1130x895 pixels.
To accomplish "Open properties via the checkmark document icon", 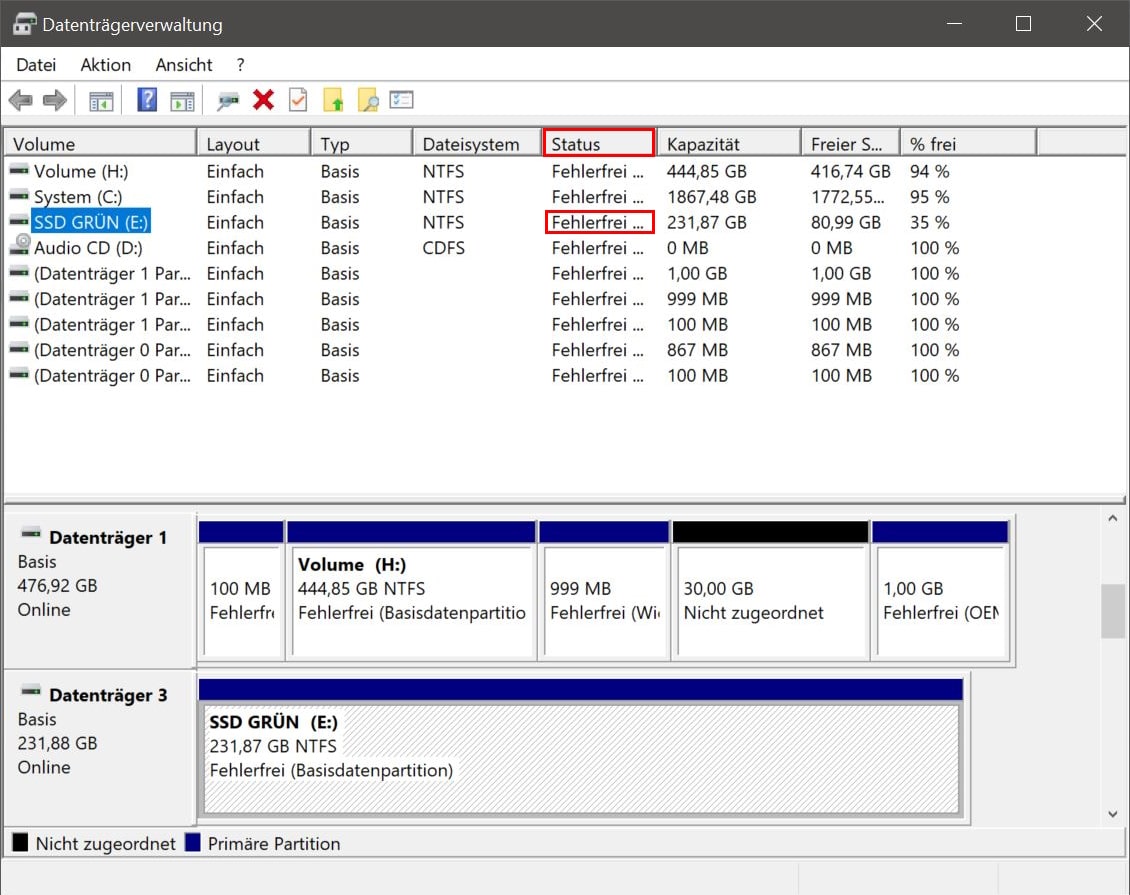I will [x=298, y=99].
